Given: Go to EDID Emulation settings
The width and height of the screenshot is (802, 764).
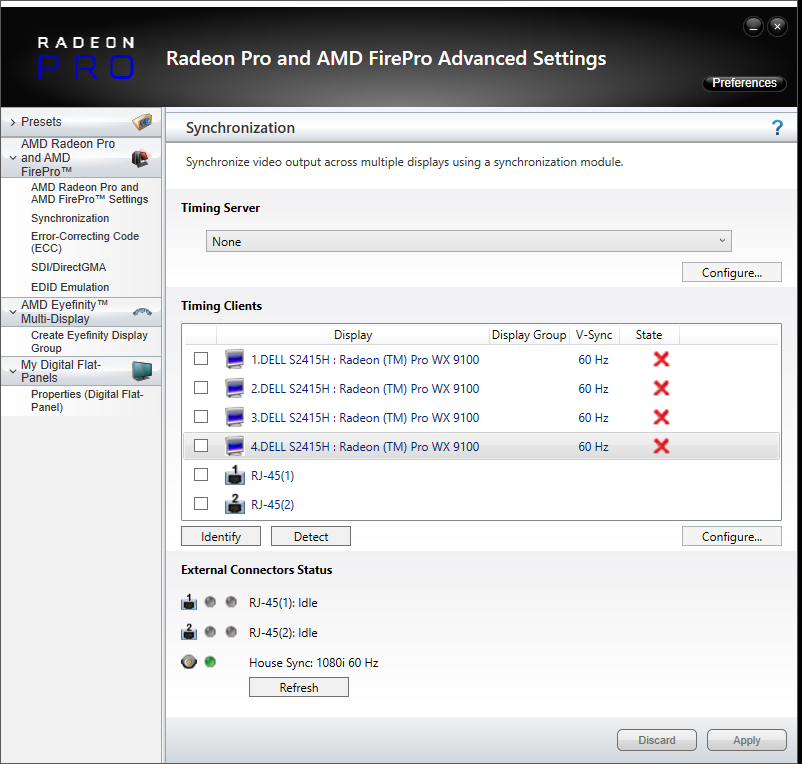Looking at the screenshot, I should [70, 287].
